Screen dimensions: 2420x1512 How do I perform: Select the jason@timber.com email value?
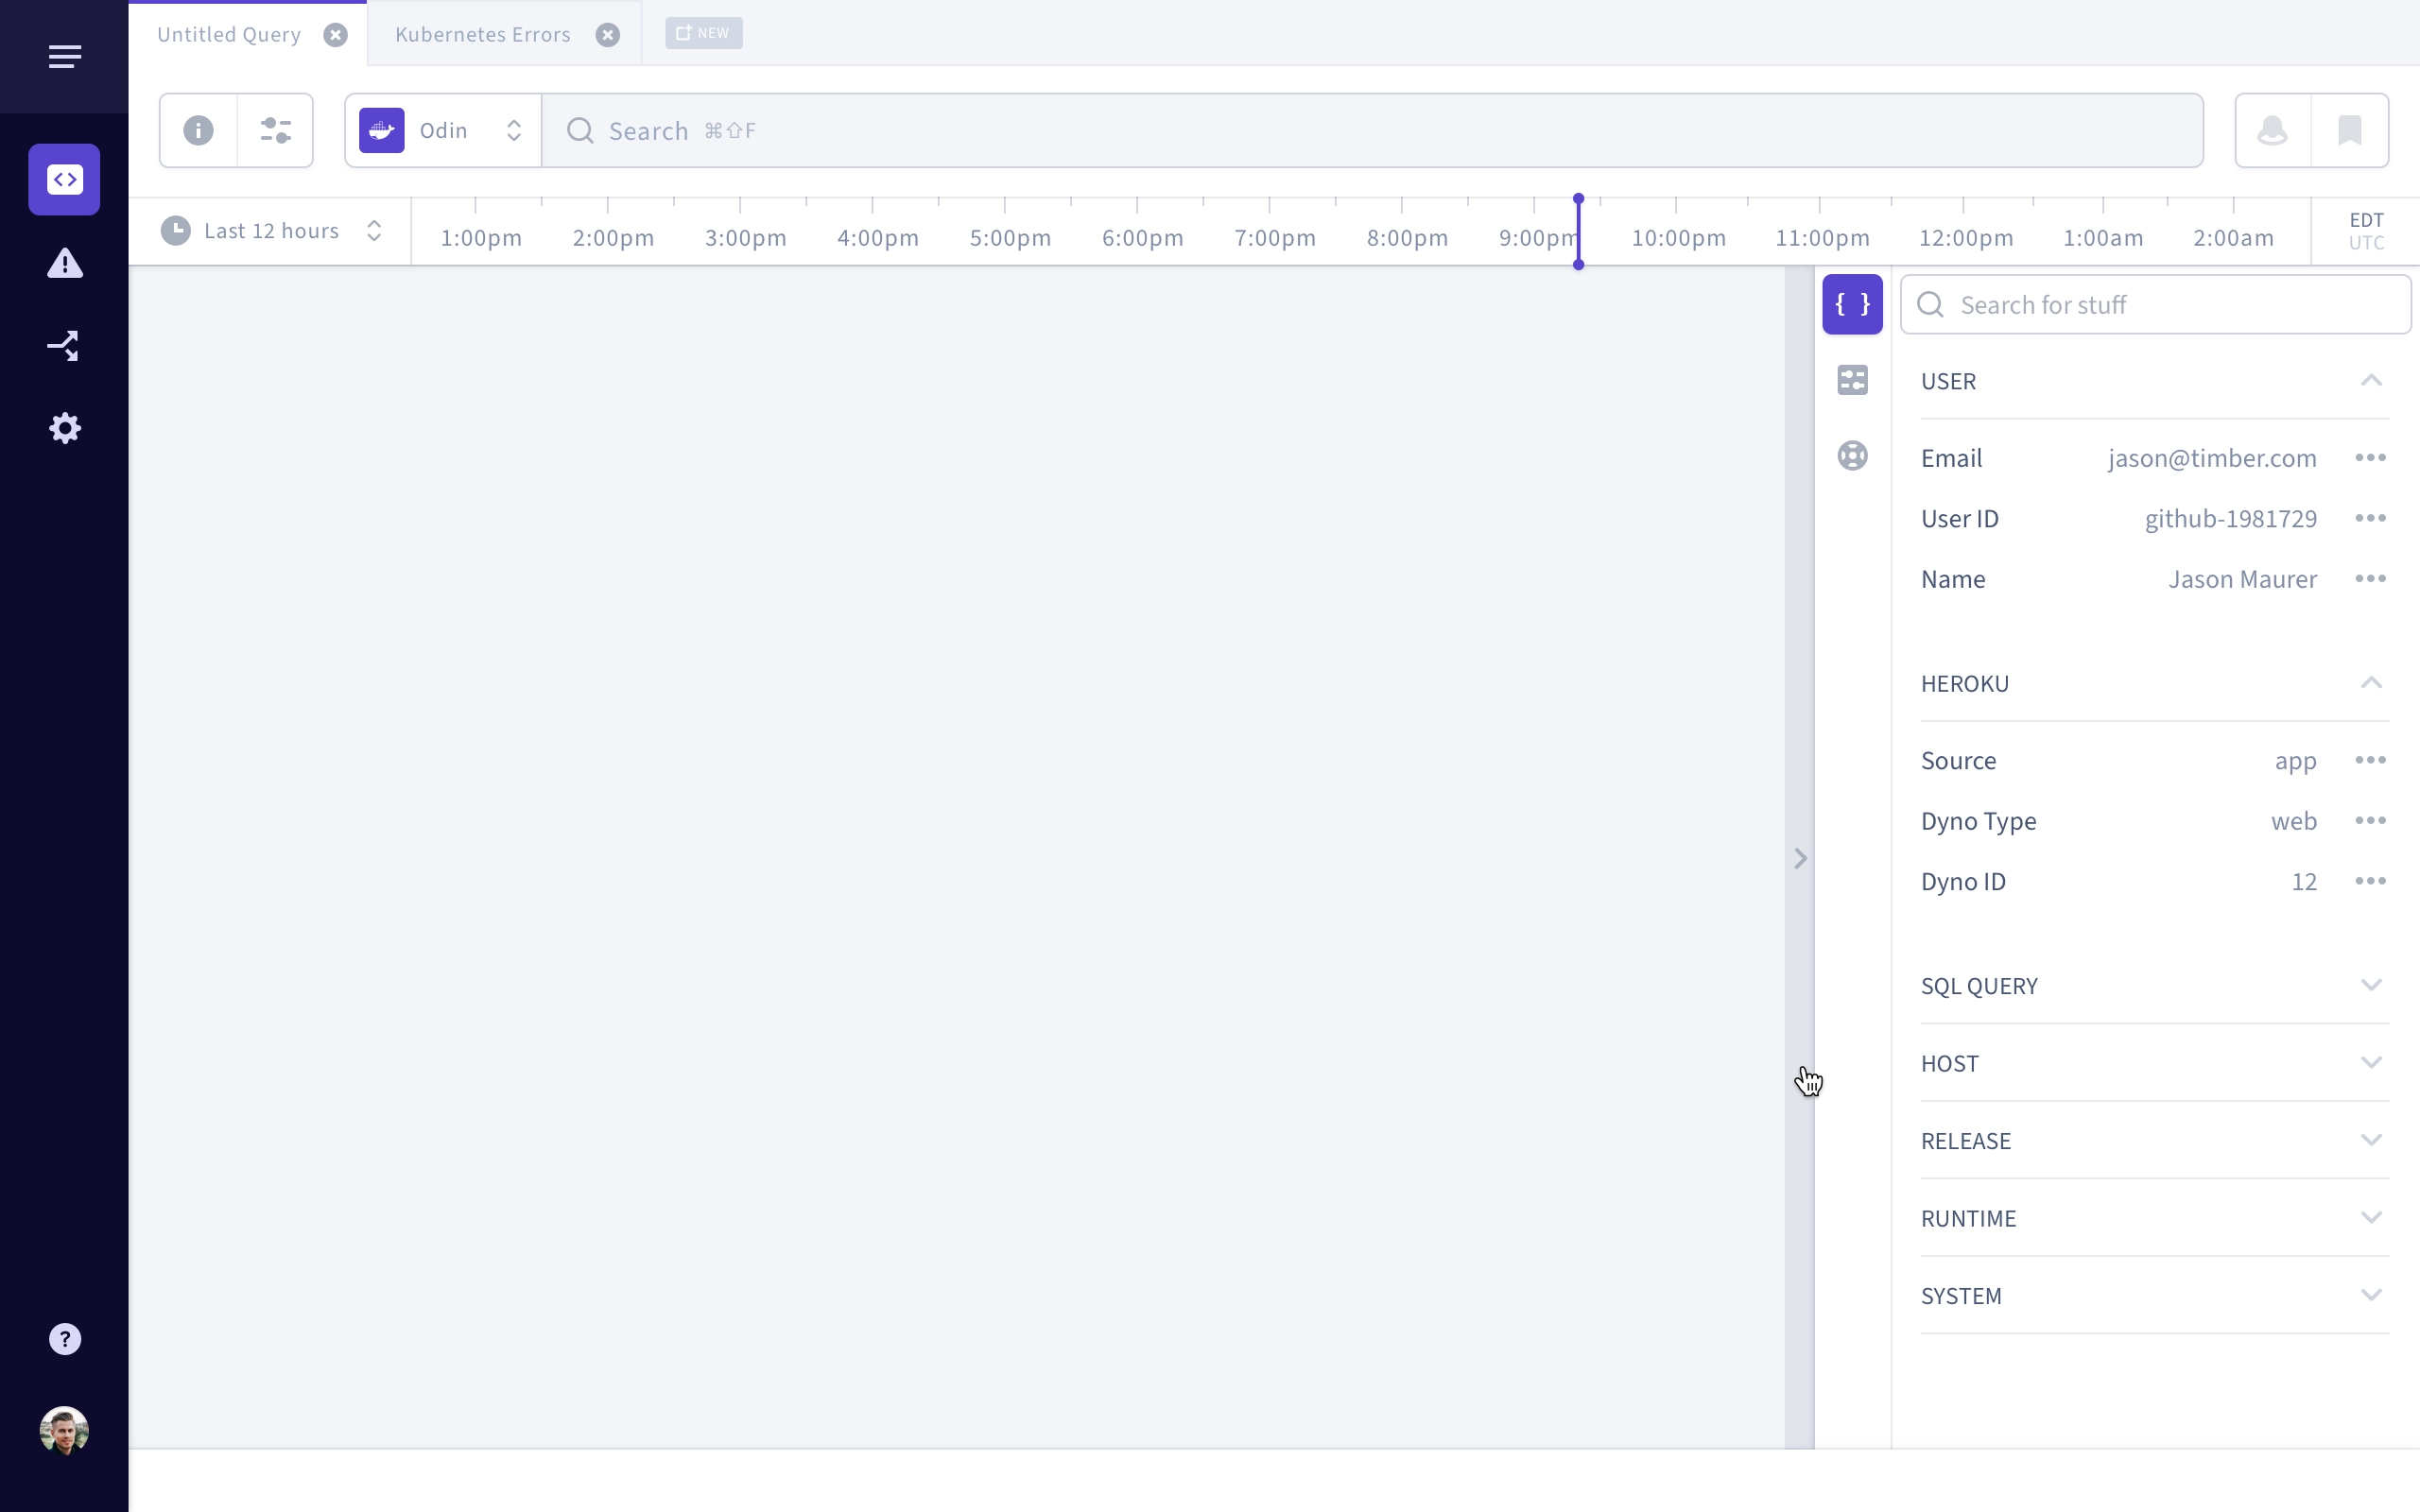coord(2212,458)
